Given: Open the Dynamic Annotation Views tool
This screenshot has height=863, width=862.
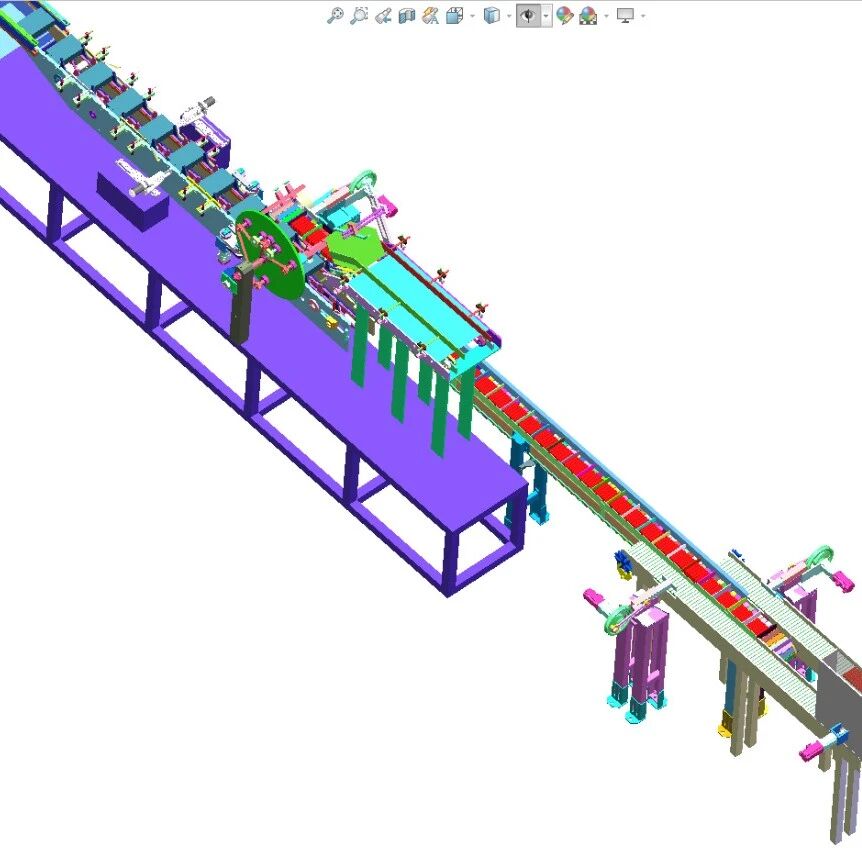Looking at the screenshot, I should pyautogui.click(x=431, y=15).
